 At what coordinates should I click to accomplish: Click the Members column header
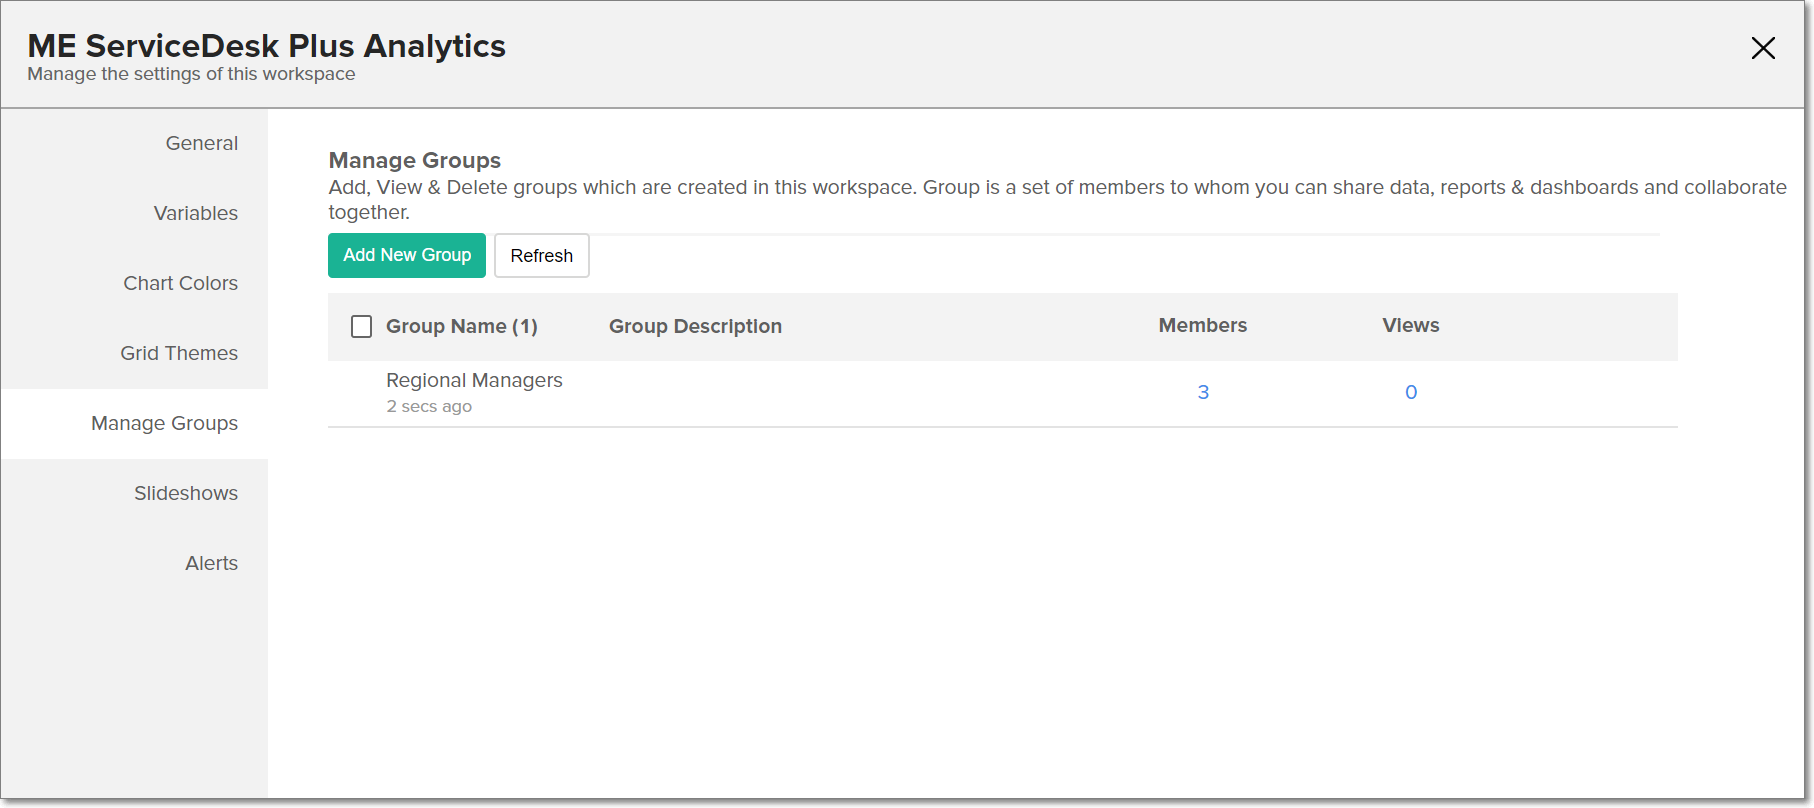click(1202, 325)
